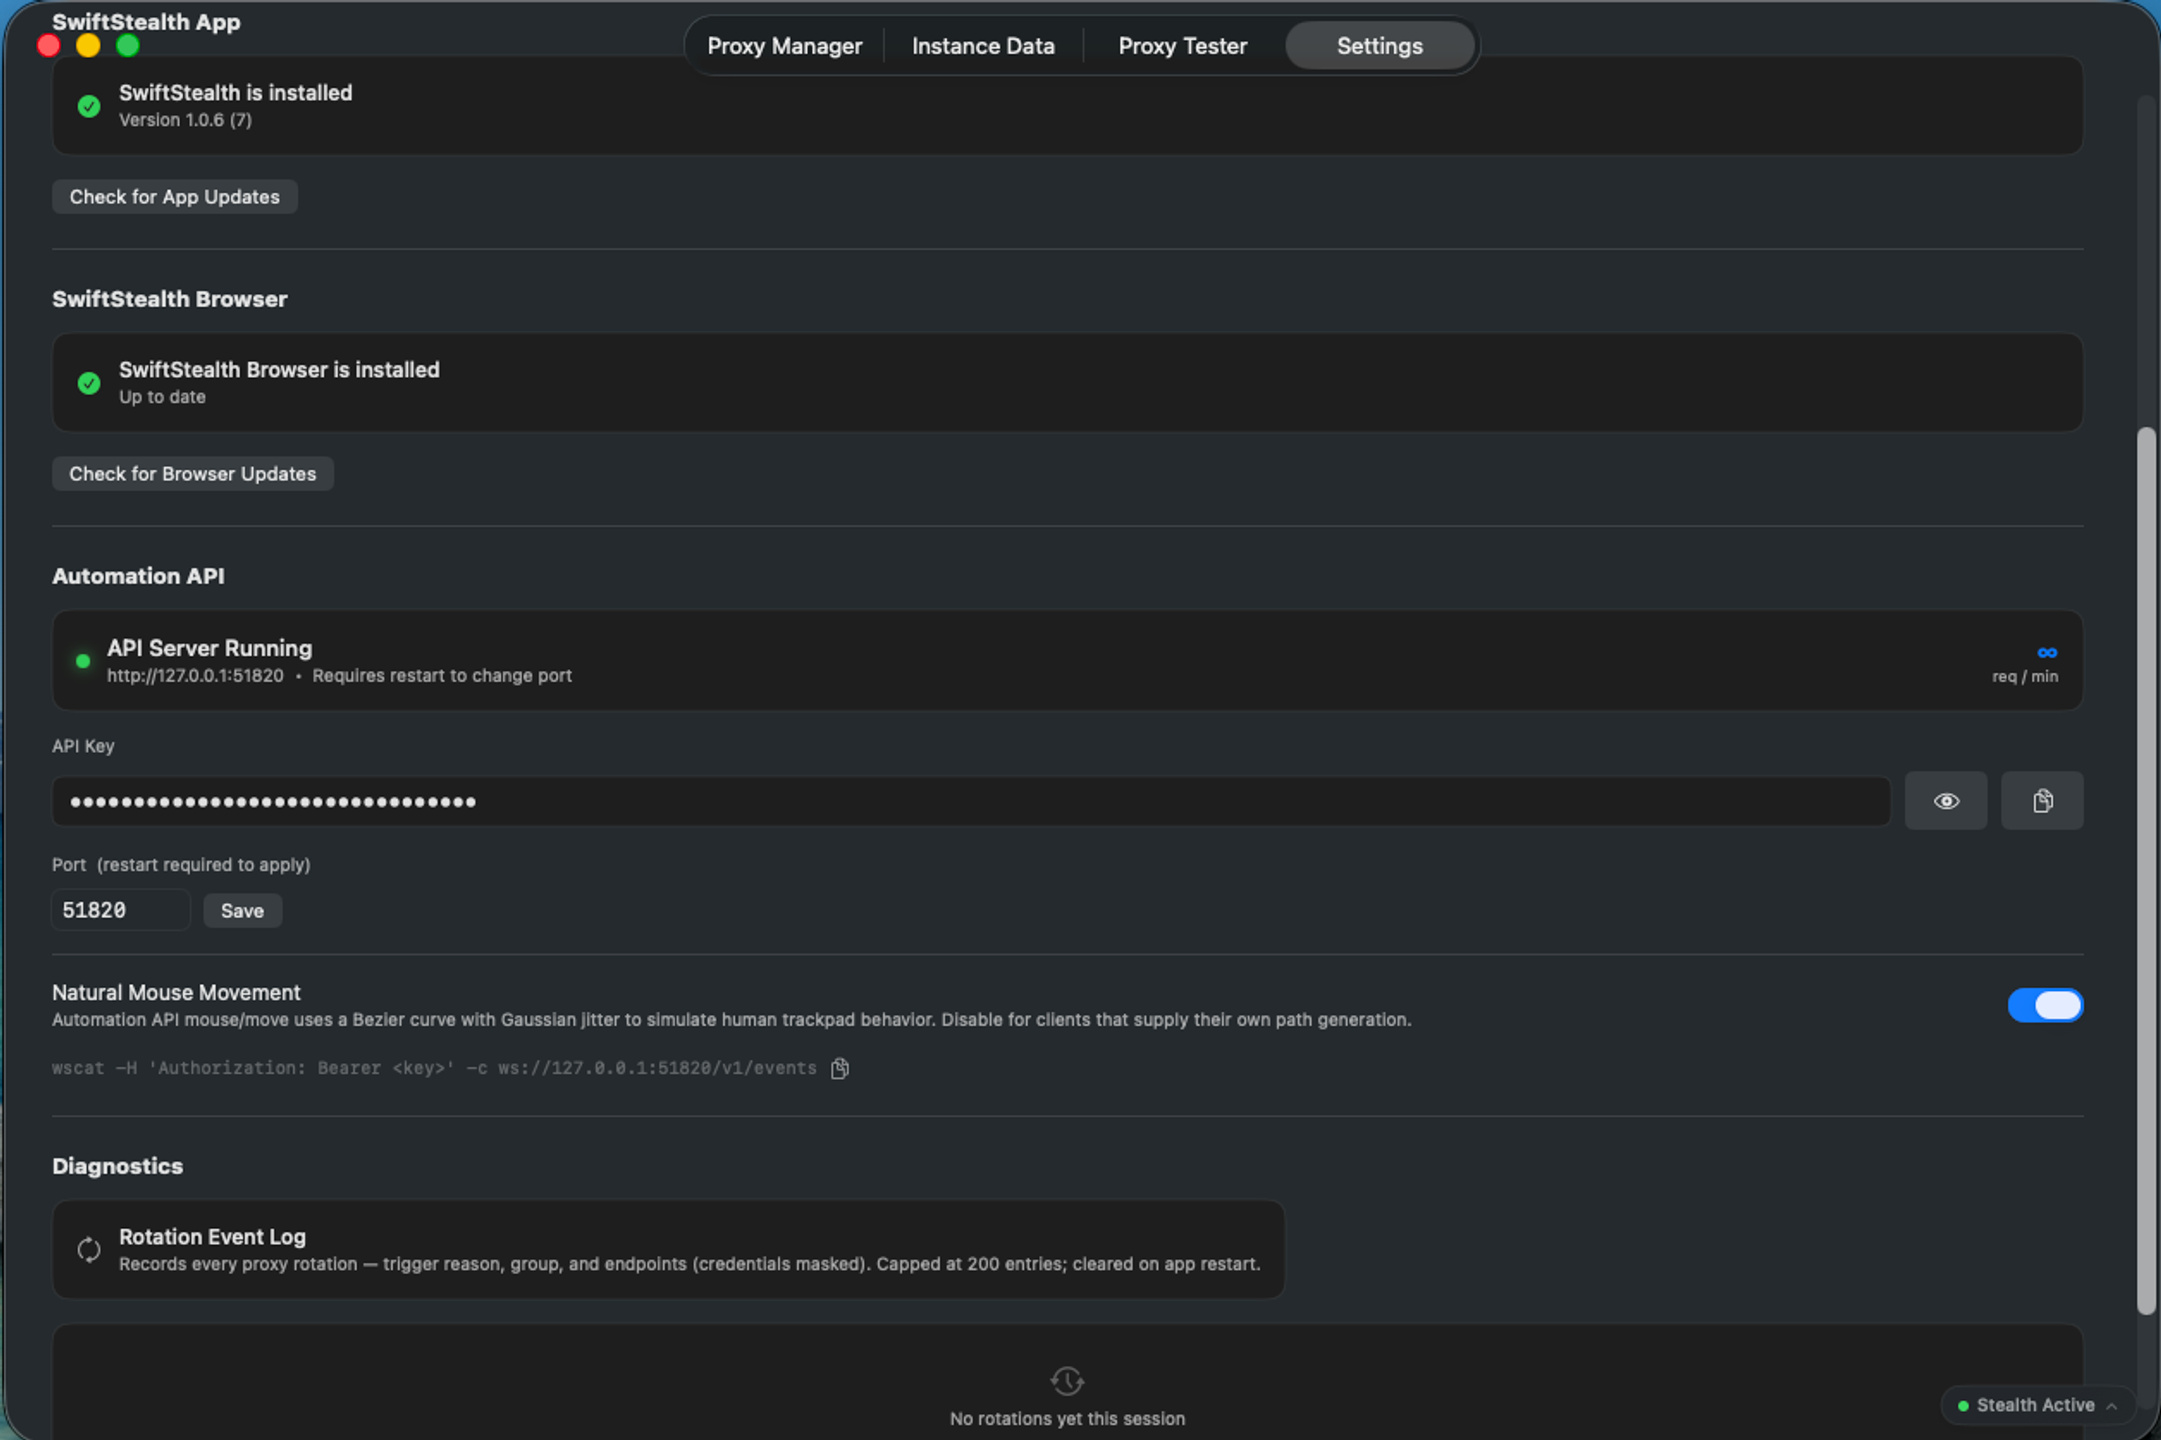Screen dimensions: 2161x1440
Task: Click Check for App Updates
Action: [175, 197]
